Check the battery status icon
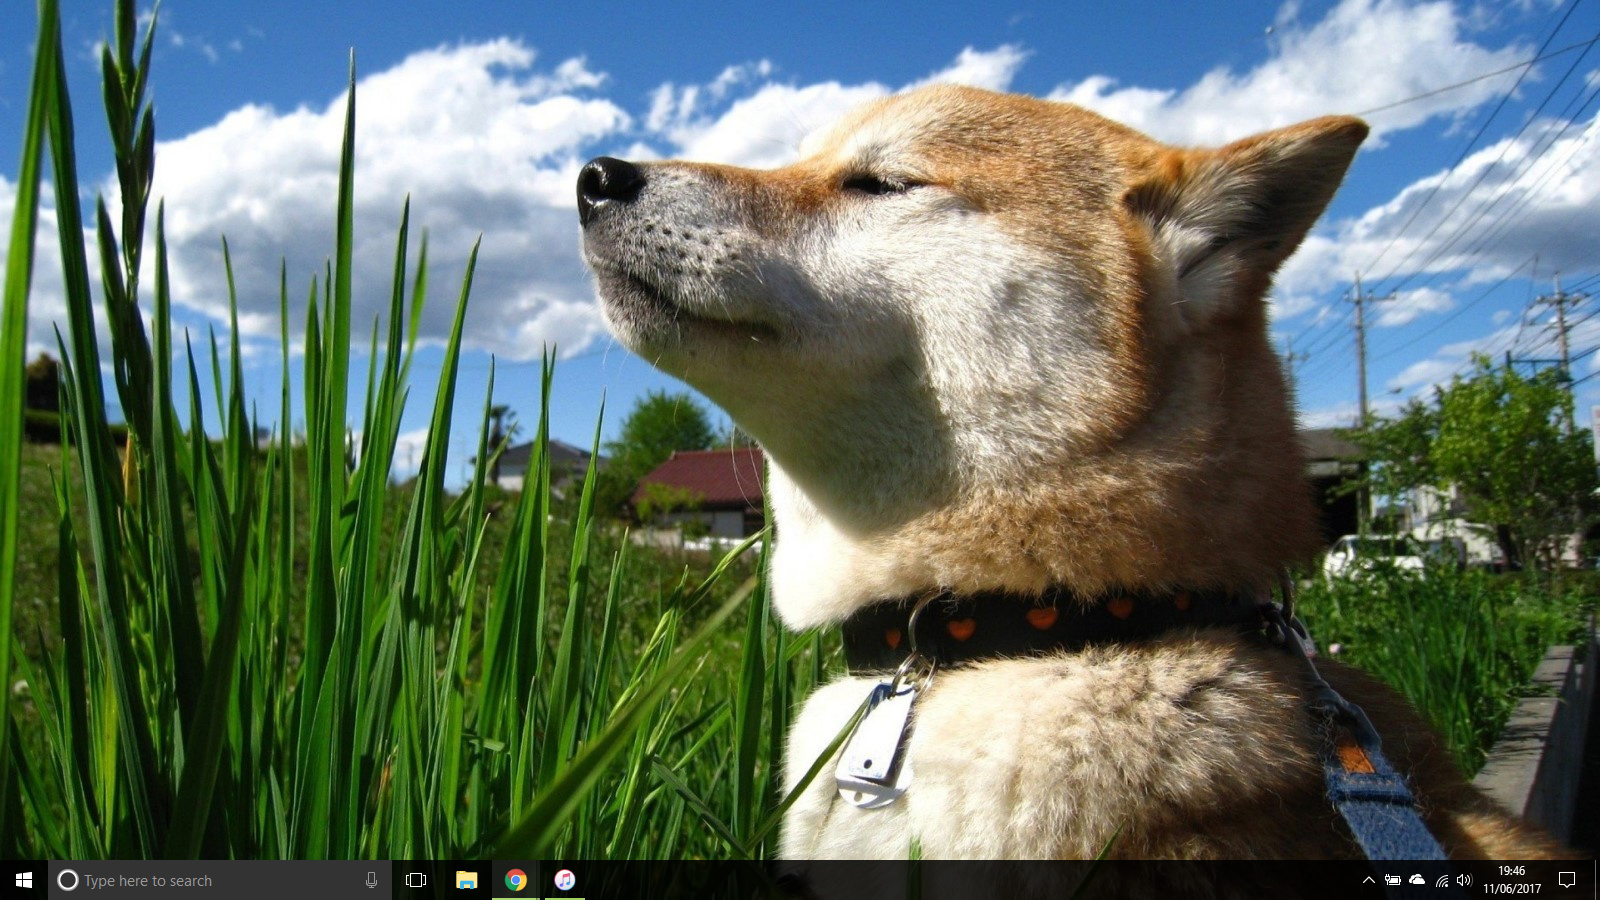The image size is (1600, 900). pos(1392,880)
